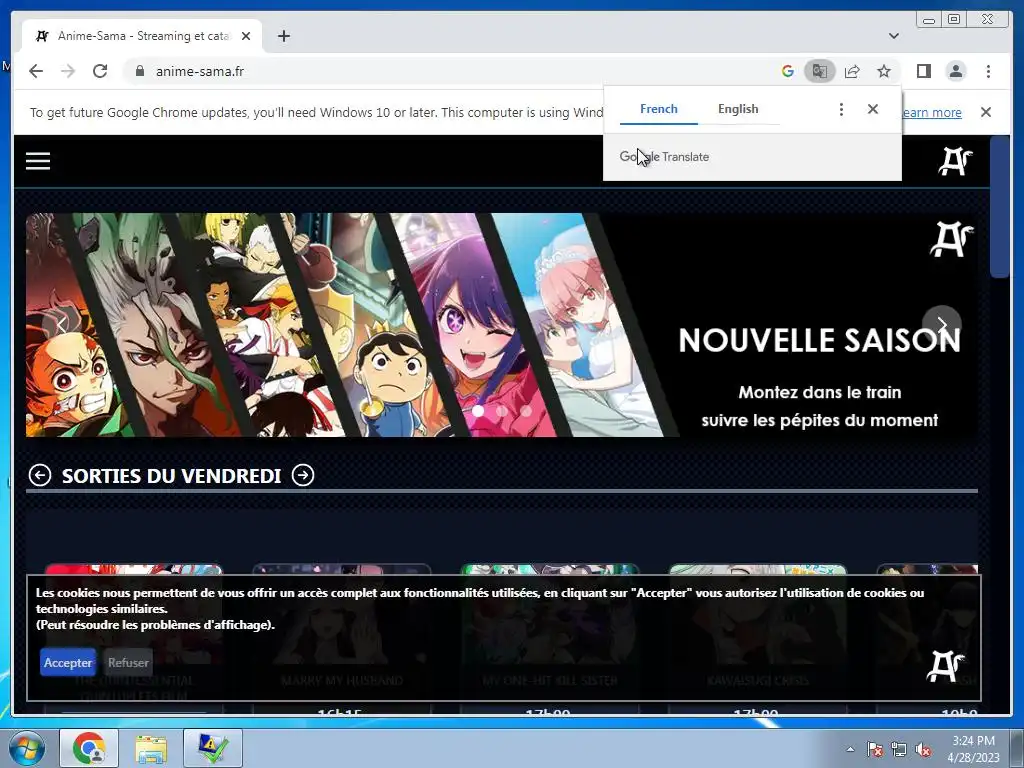Select French in the translate popup

click(x=658, y=109)
